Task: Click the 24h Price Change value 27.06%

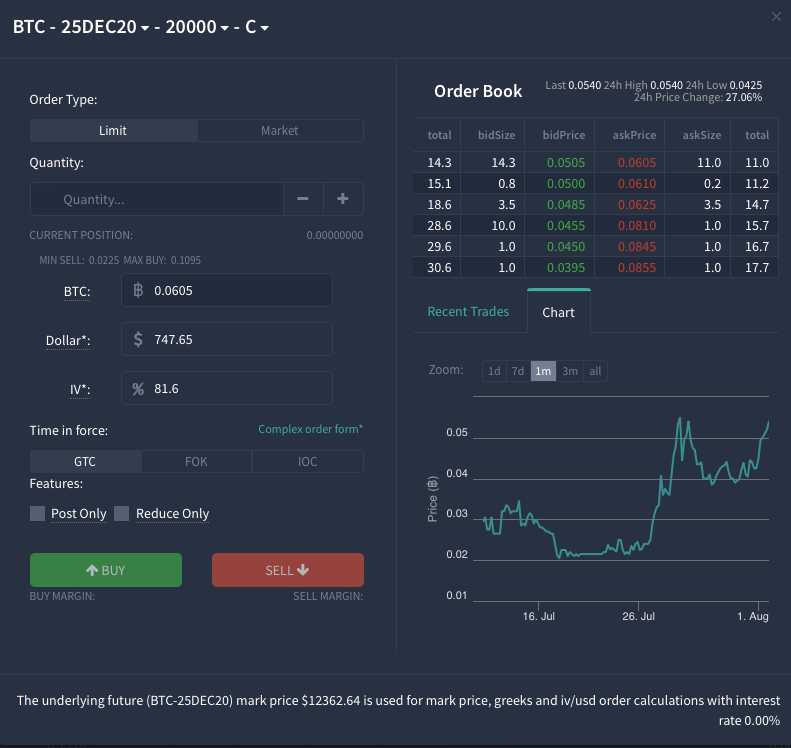Action: (x=744, y=97)
